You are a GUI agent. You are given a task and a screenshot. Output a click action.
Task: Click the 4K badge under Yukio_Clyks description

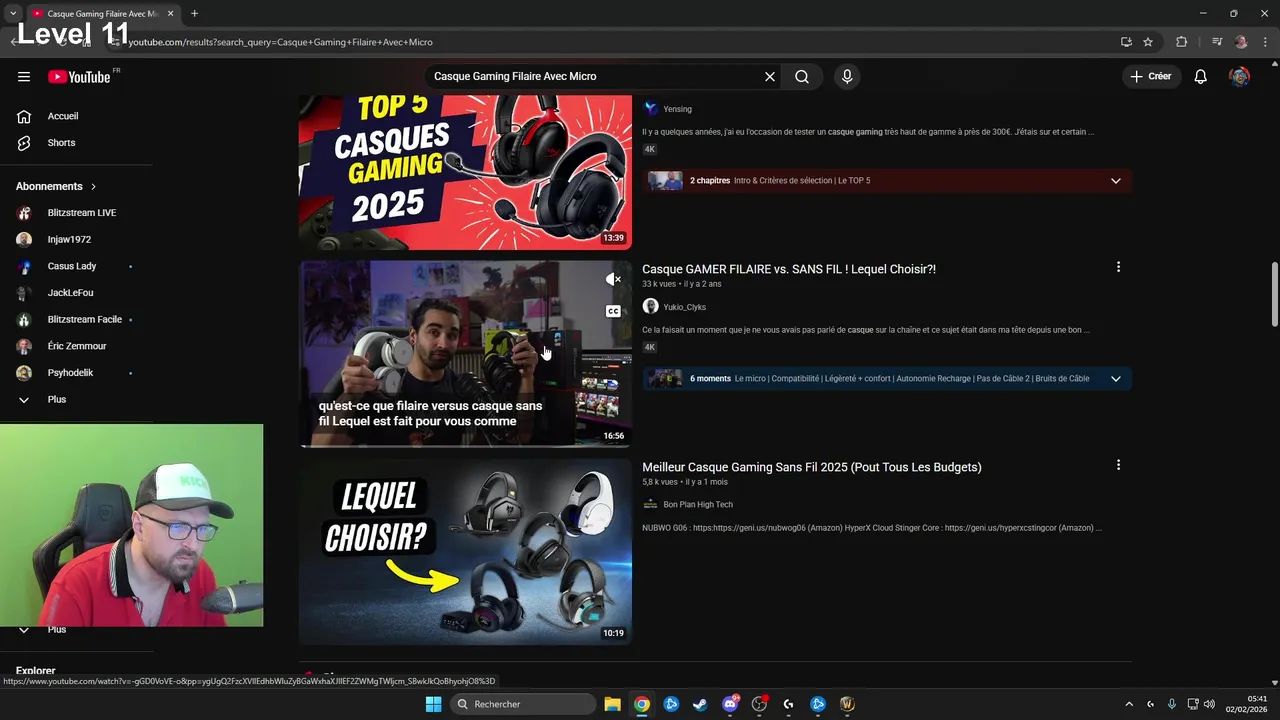[x=650, y=347]
